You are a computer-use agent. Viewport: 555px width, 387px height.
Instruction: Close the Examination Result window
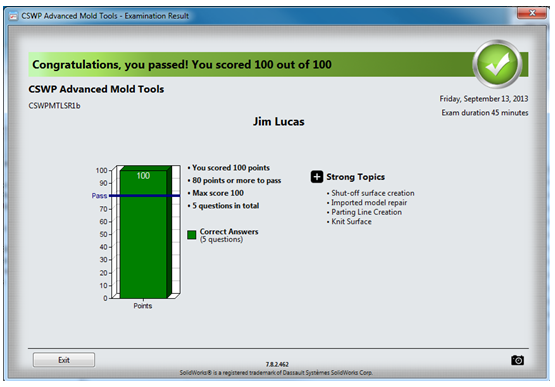(532, 13)
